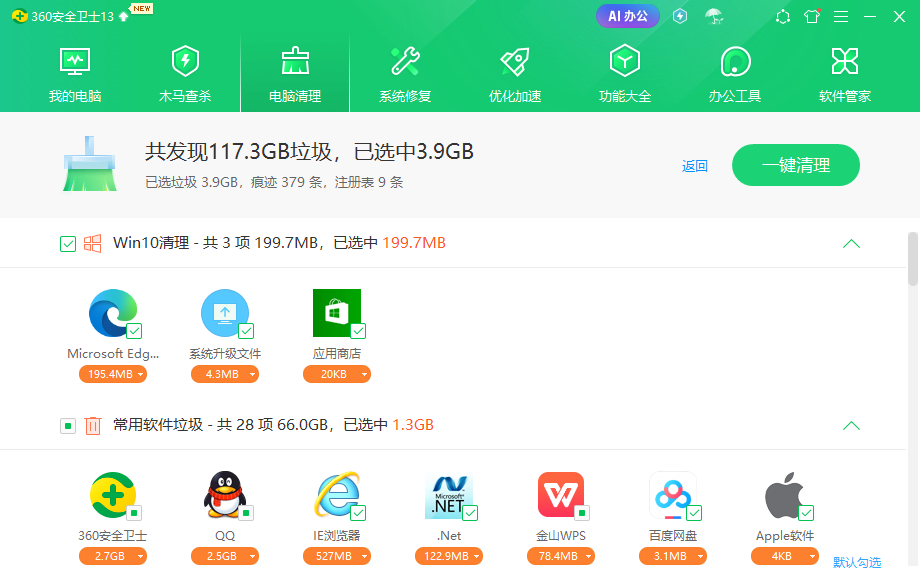Click the NEW badge in title bar
The image size is (920, 580).
tap(142, 8)
